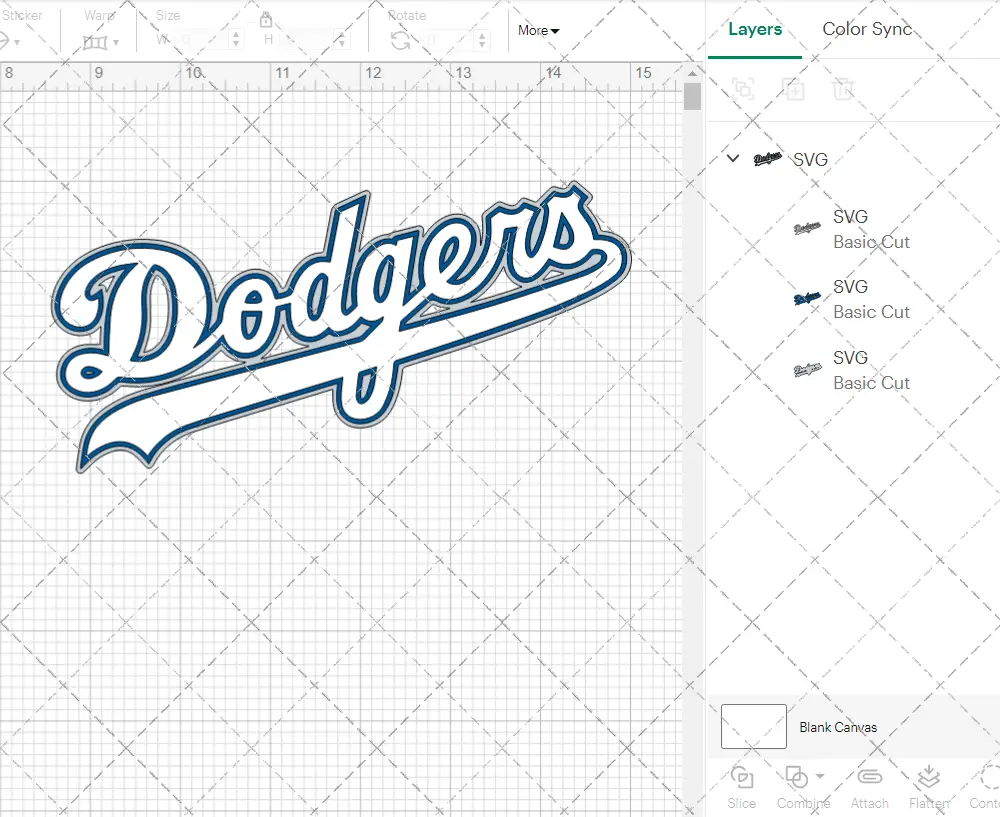Click the Contour tool
The height and width of the screenshot is (817, 1000).
[985, 788]
